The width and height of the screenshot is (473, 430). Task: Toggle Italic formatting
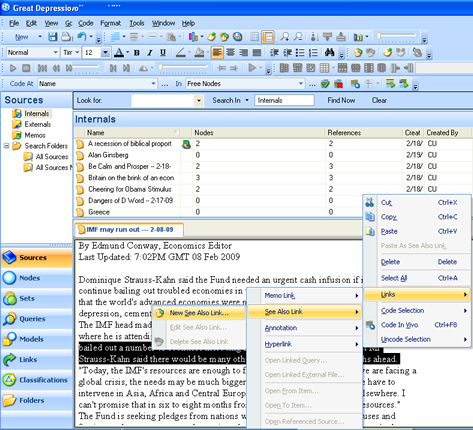pos(150,53)
